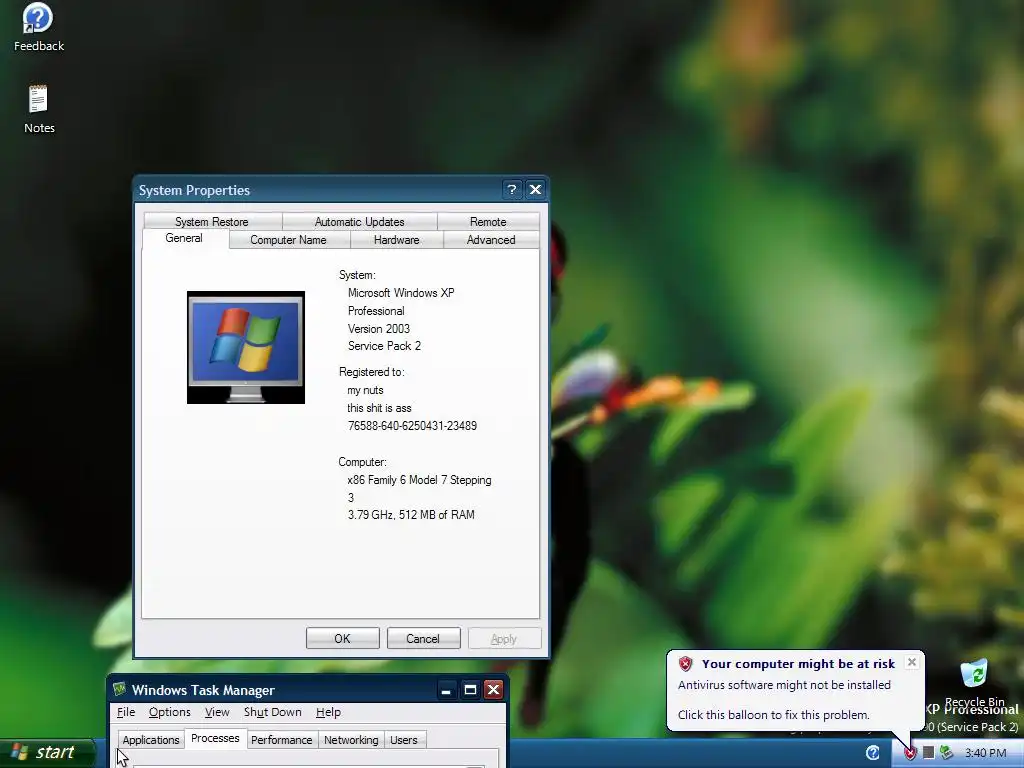Switch to the System Restore tab

tap(212, 221)
